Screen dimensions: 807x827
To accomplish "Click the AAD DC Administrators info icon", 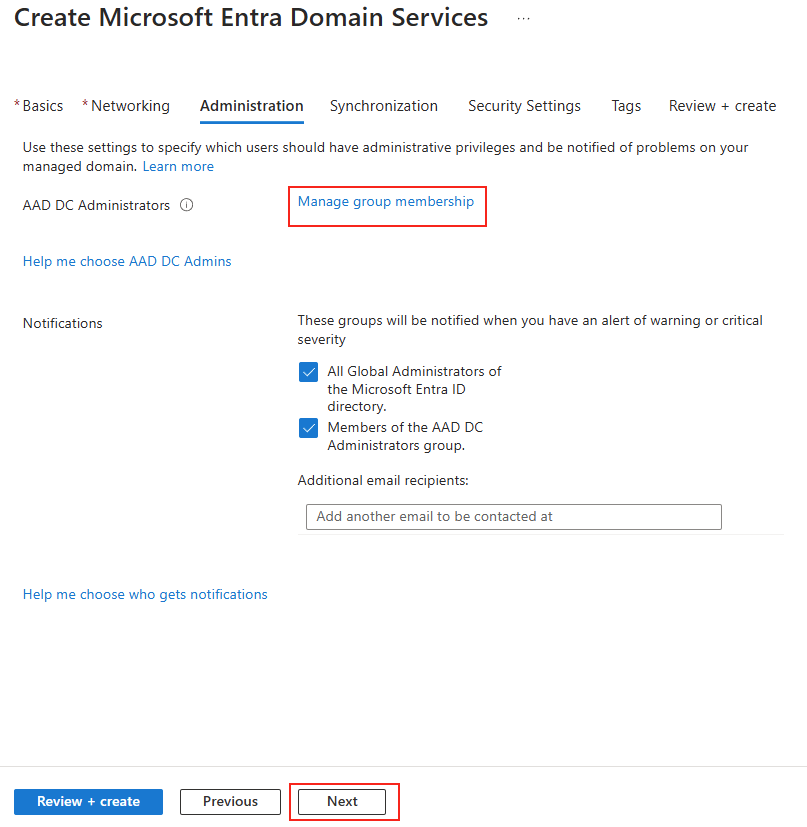I will [187, 205].
